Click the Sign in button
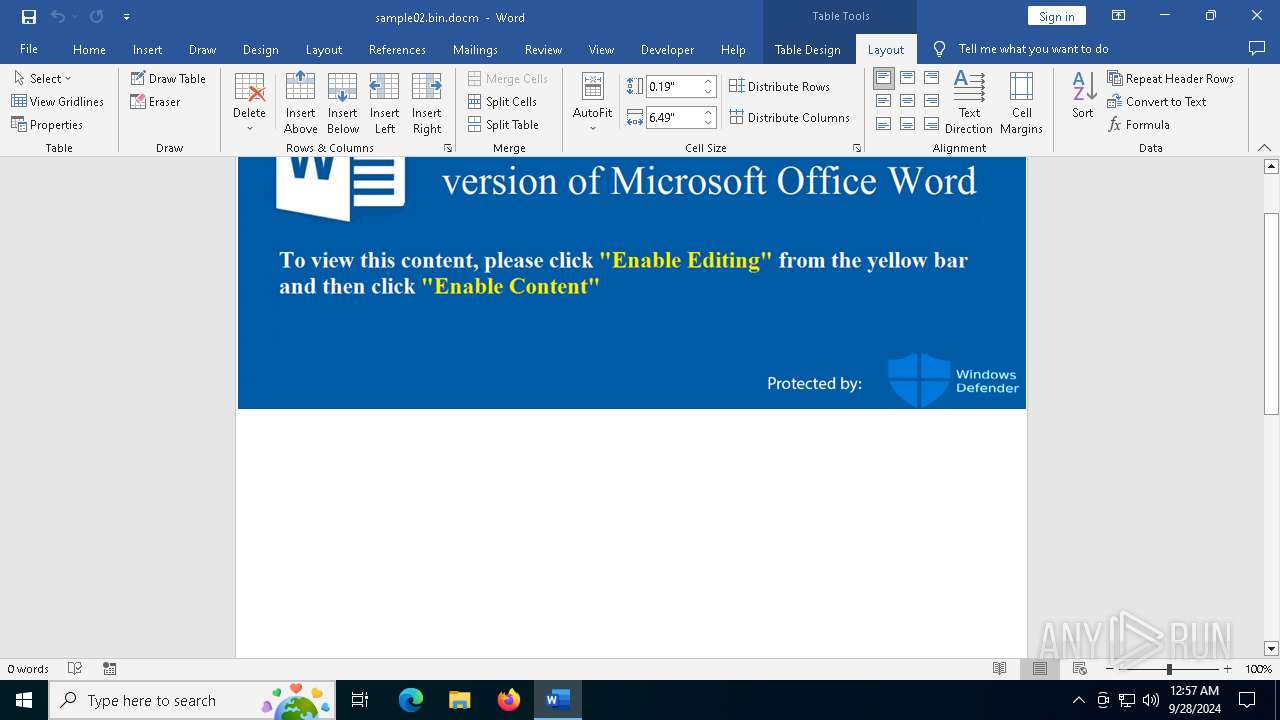 (x=1057, y=16)
